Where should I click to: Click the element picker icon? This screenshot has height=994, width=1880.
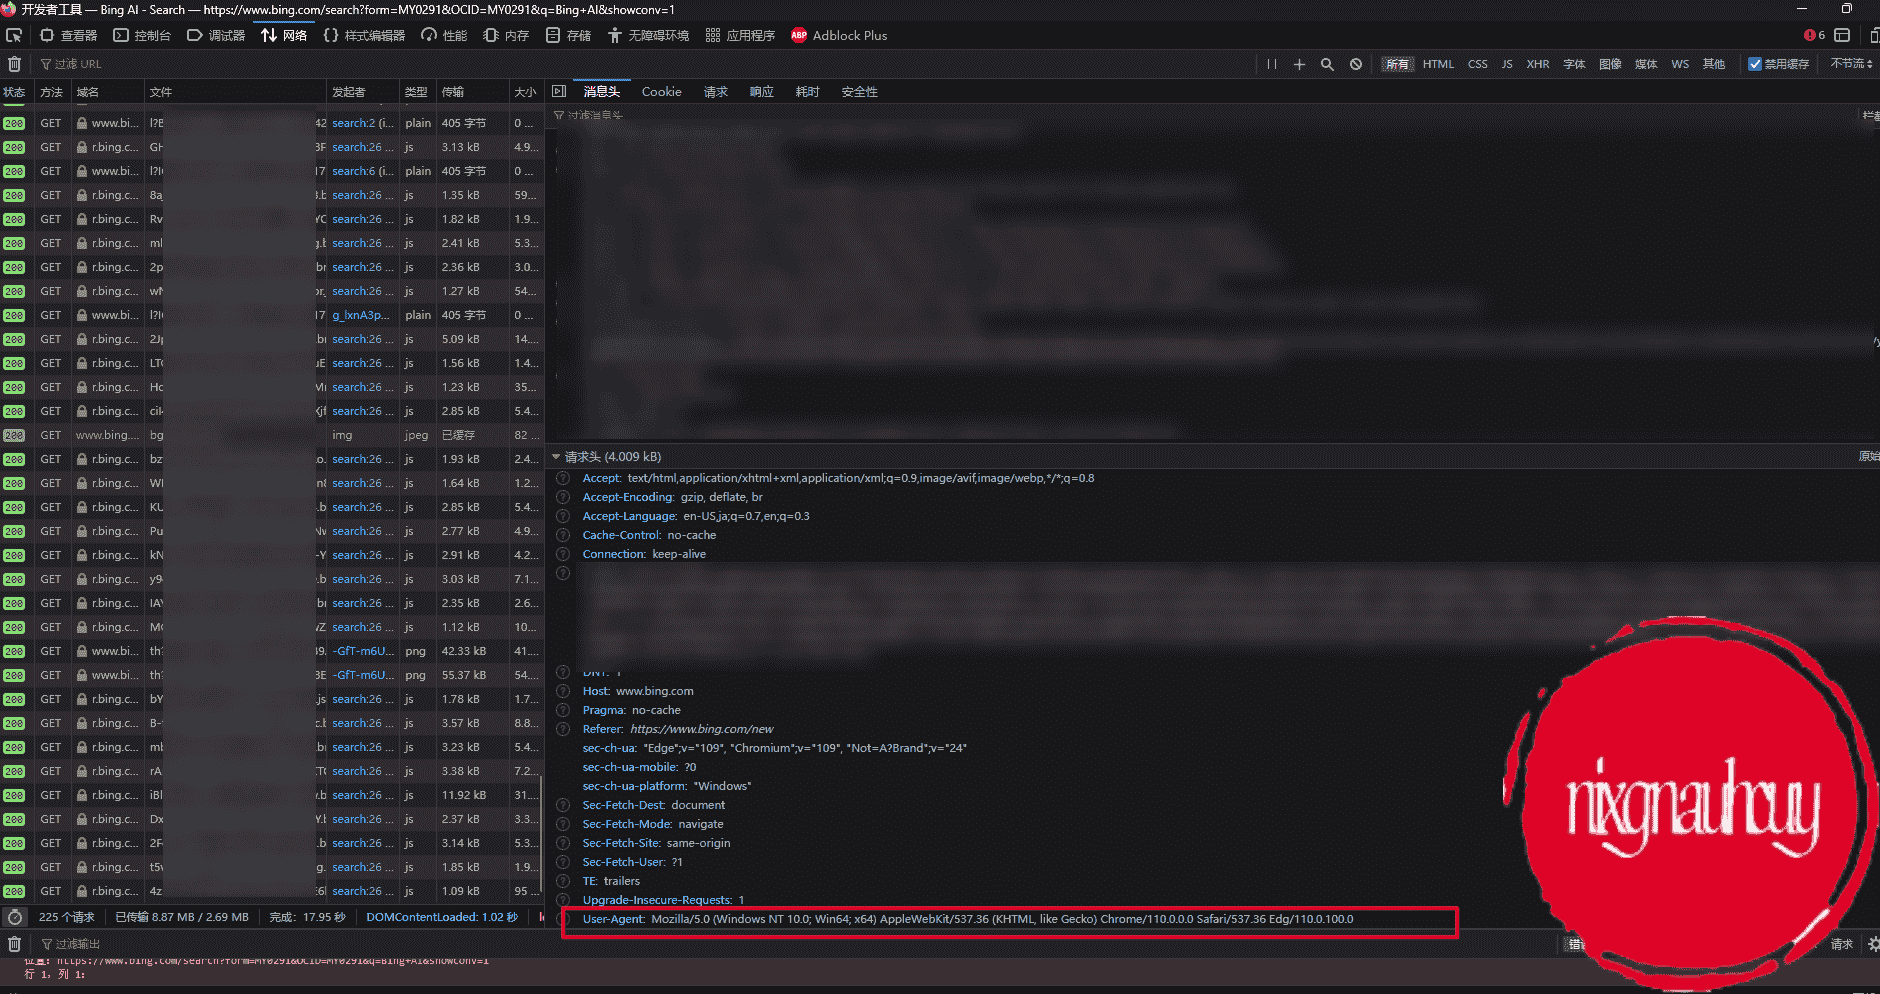coord(14,35)
